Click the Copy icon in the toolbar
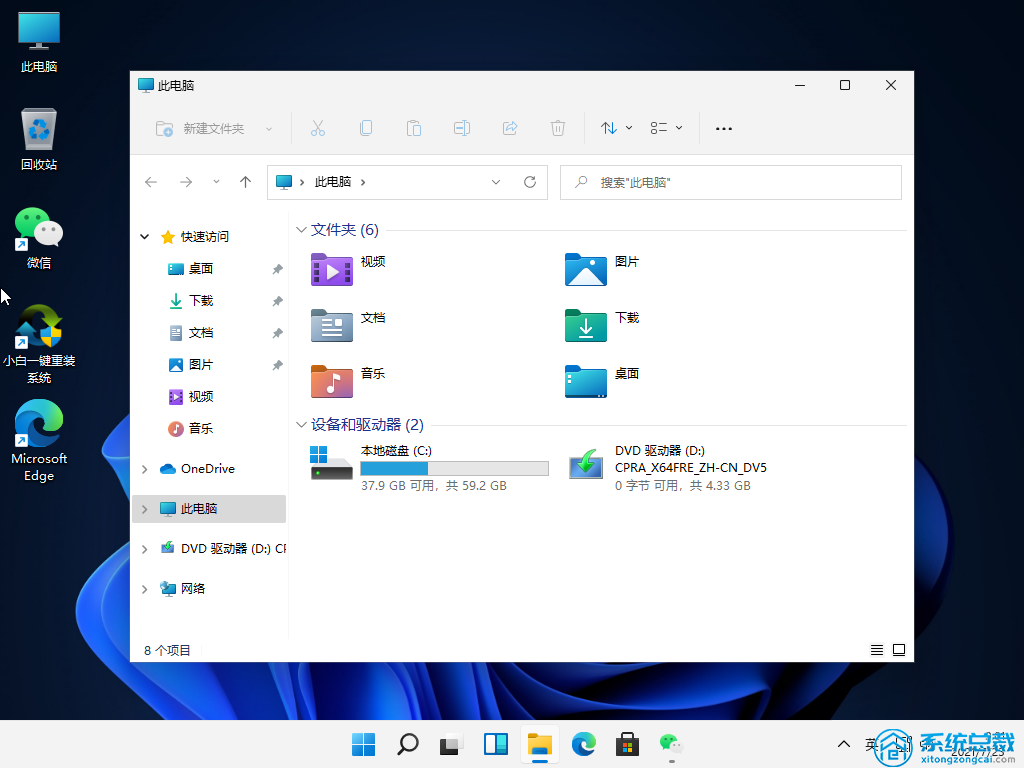The height and width of the screenshot is (768, 1024). [x=365, y=128]
